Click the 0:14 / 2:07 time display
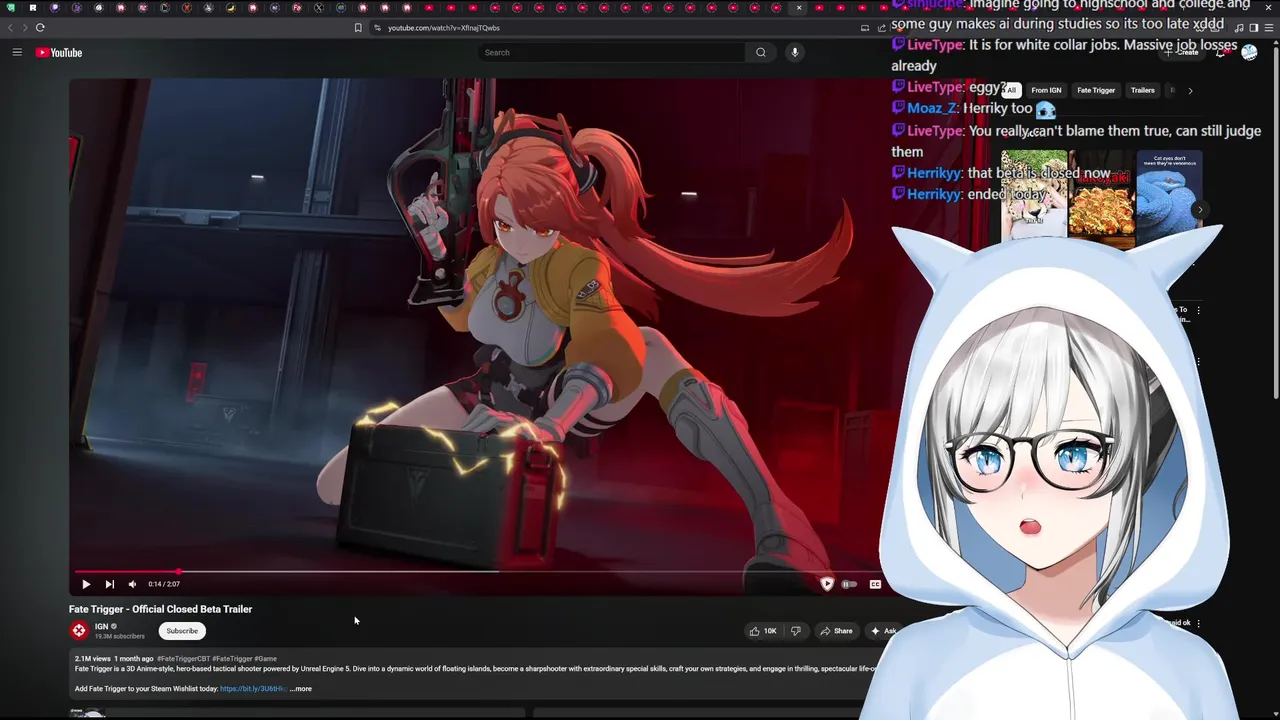Screen dimensions: 1280x720 [x=164, y=584]
